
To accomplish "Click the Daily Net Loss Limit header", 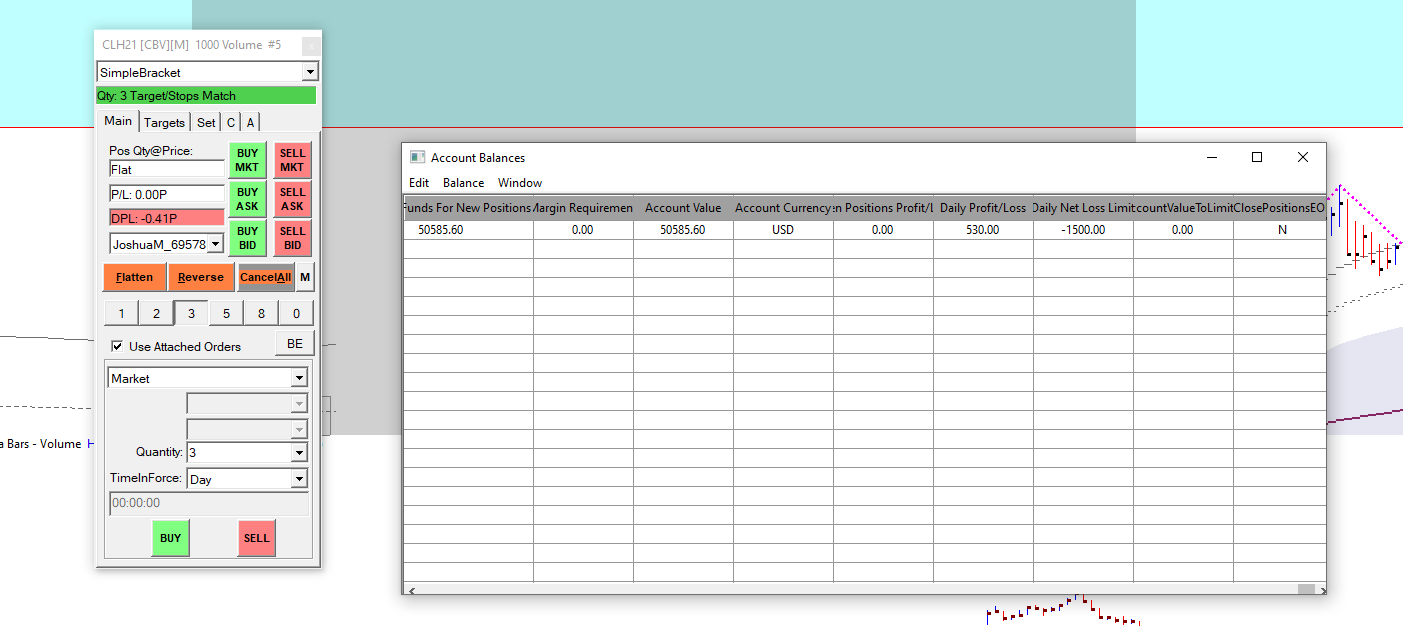I will pos(1083,208).
